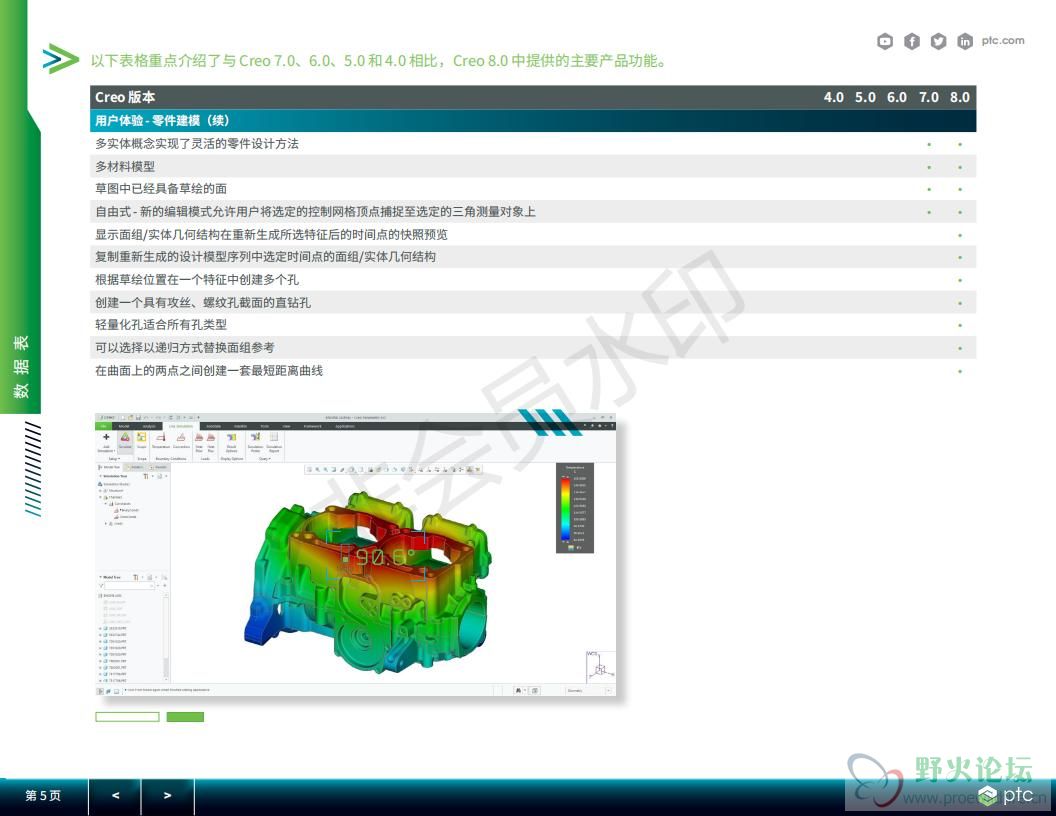Click the Convection boundary condition icon
1056x816 pixels.
click(181, 438)
